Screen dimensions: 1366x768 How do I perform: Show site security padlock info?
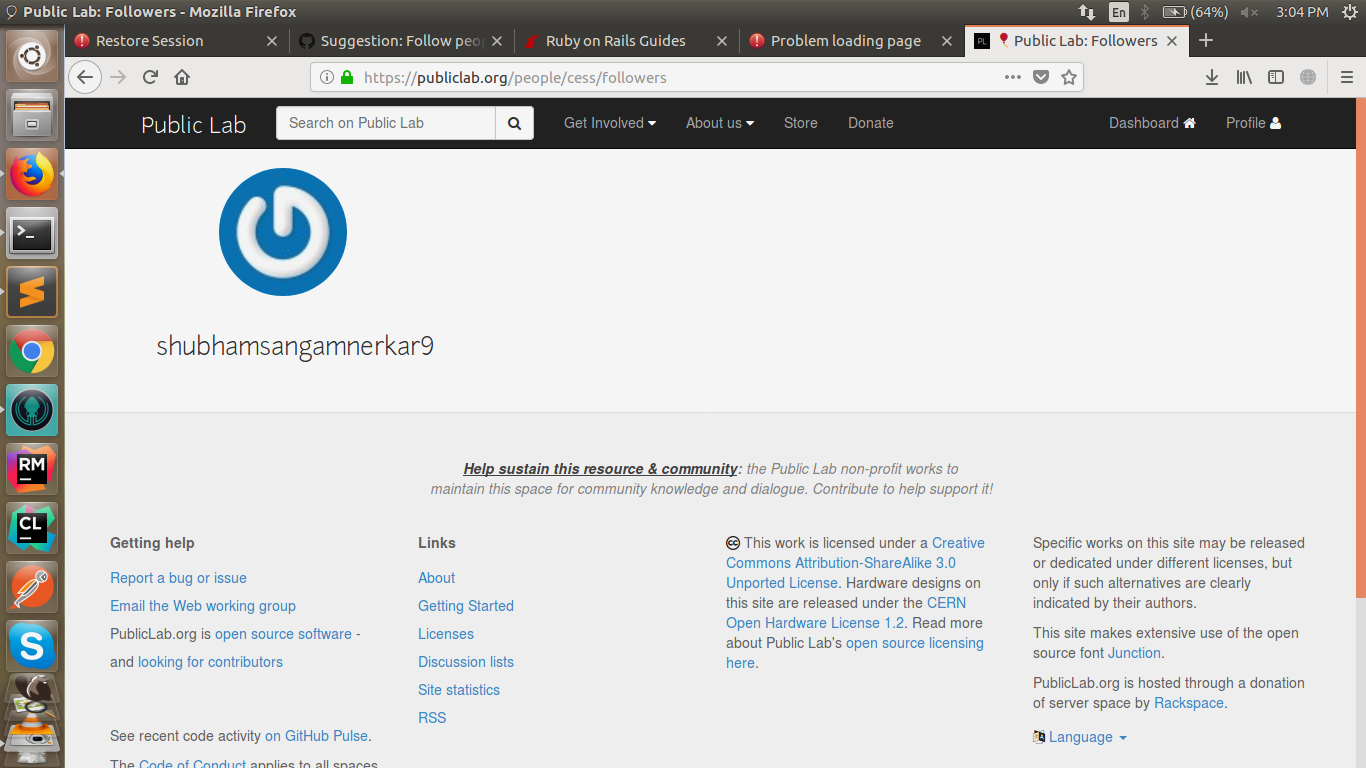tap(347, 77)
